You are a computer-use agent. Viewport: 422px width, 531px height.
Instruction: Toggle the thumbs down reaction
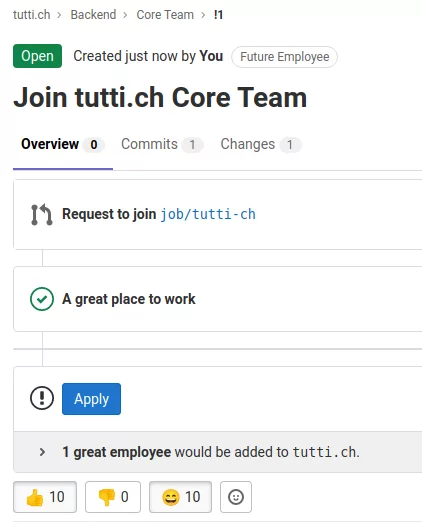click(x=113, y=497)
